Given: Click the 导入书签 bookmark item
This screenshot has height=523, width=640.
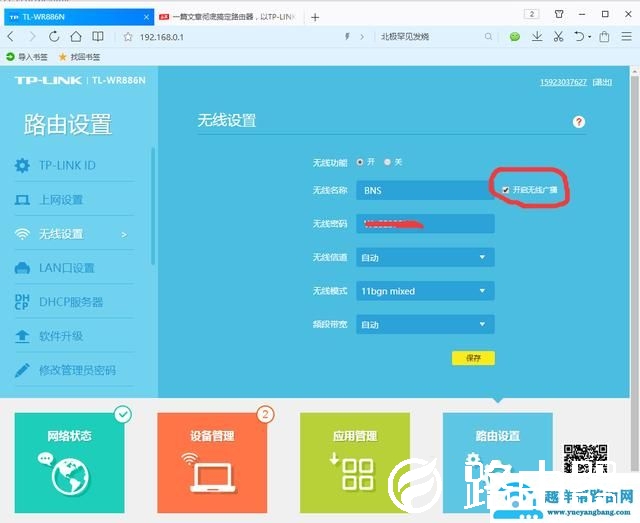Looking at the screenshot, I should [x=27, y=57].
